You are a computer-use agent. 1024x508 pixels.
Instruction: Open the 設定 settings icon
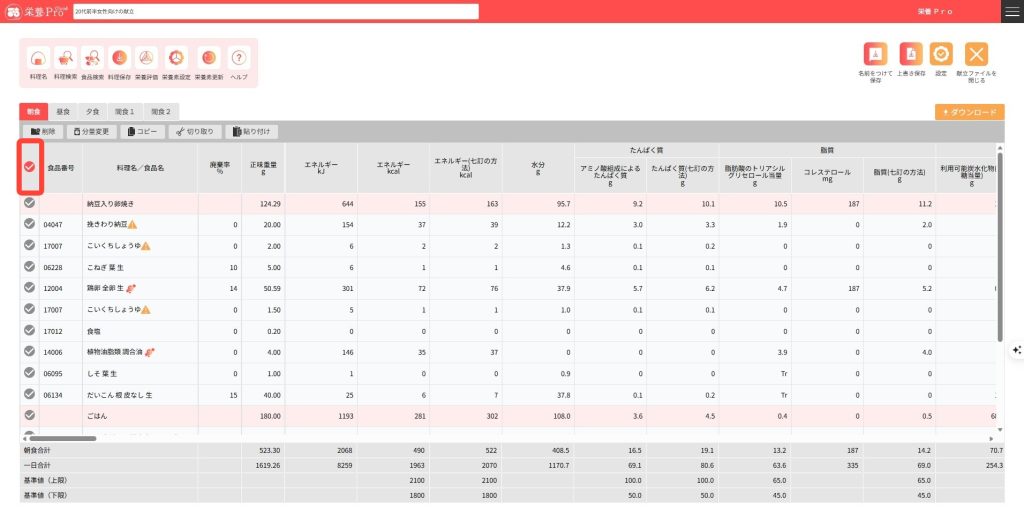pos(941,54)
